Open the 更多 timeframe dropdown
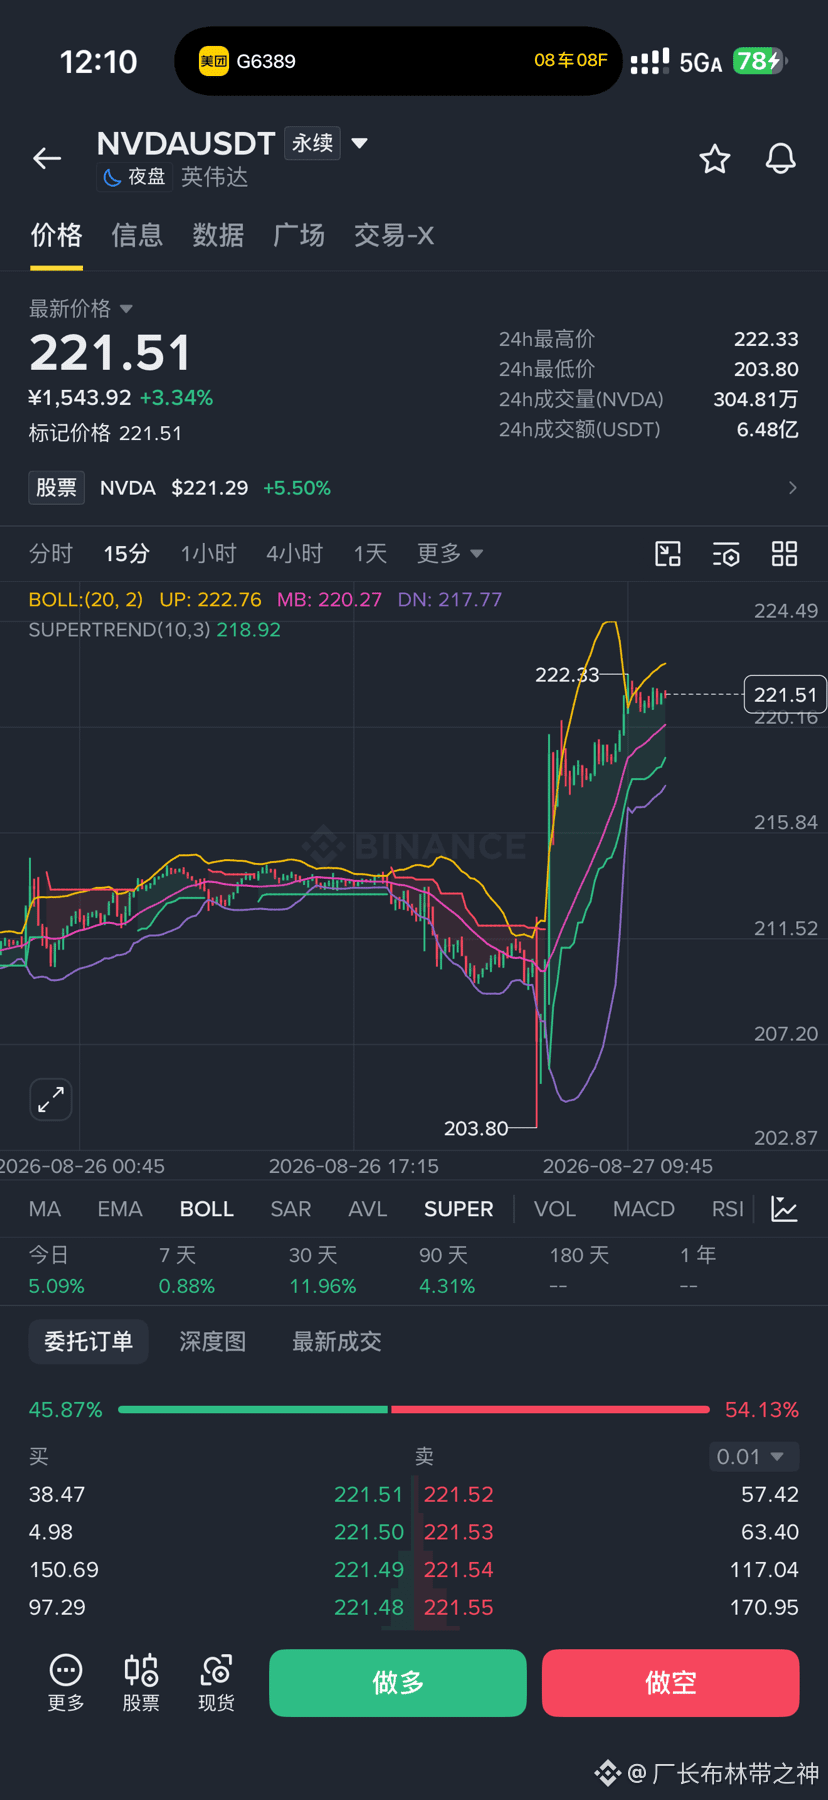The height and width of the screenshot is (1800, 828). coord(450,554)
